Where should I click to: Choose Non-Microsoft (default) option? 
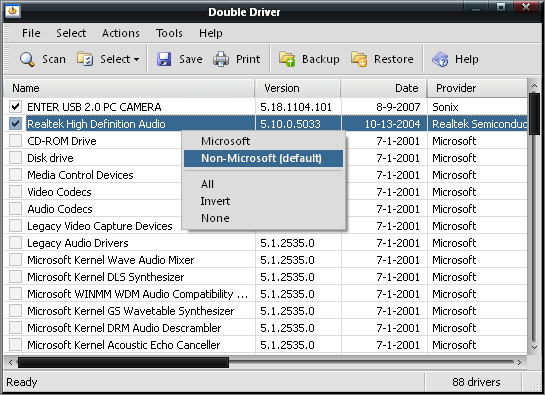coord(263,158)
